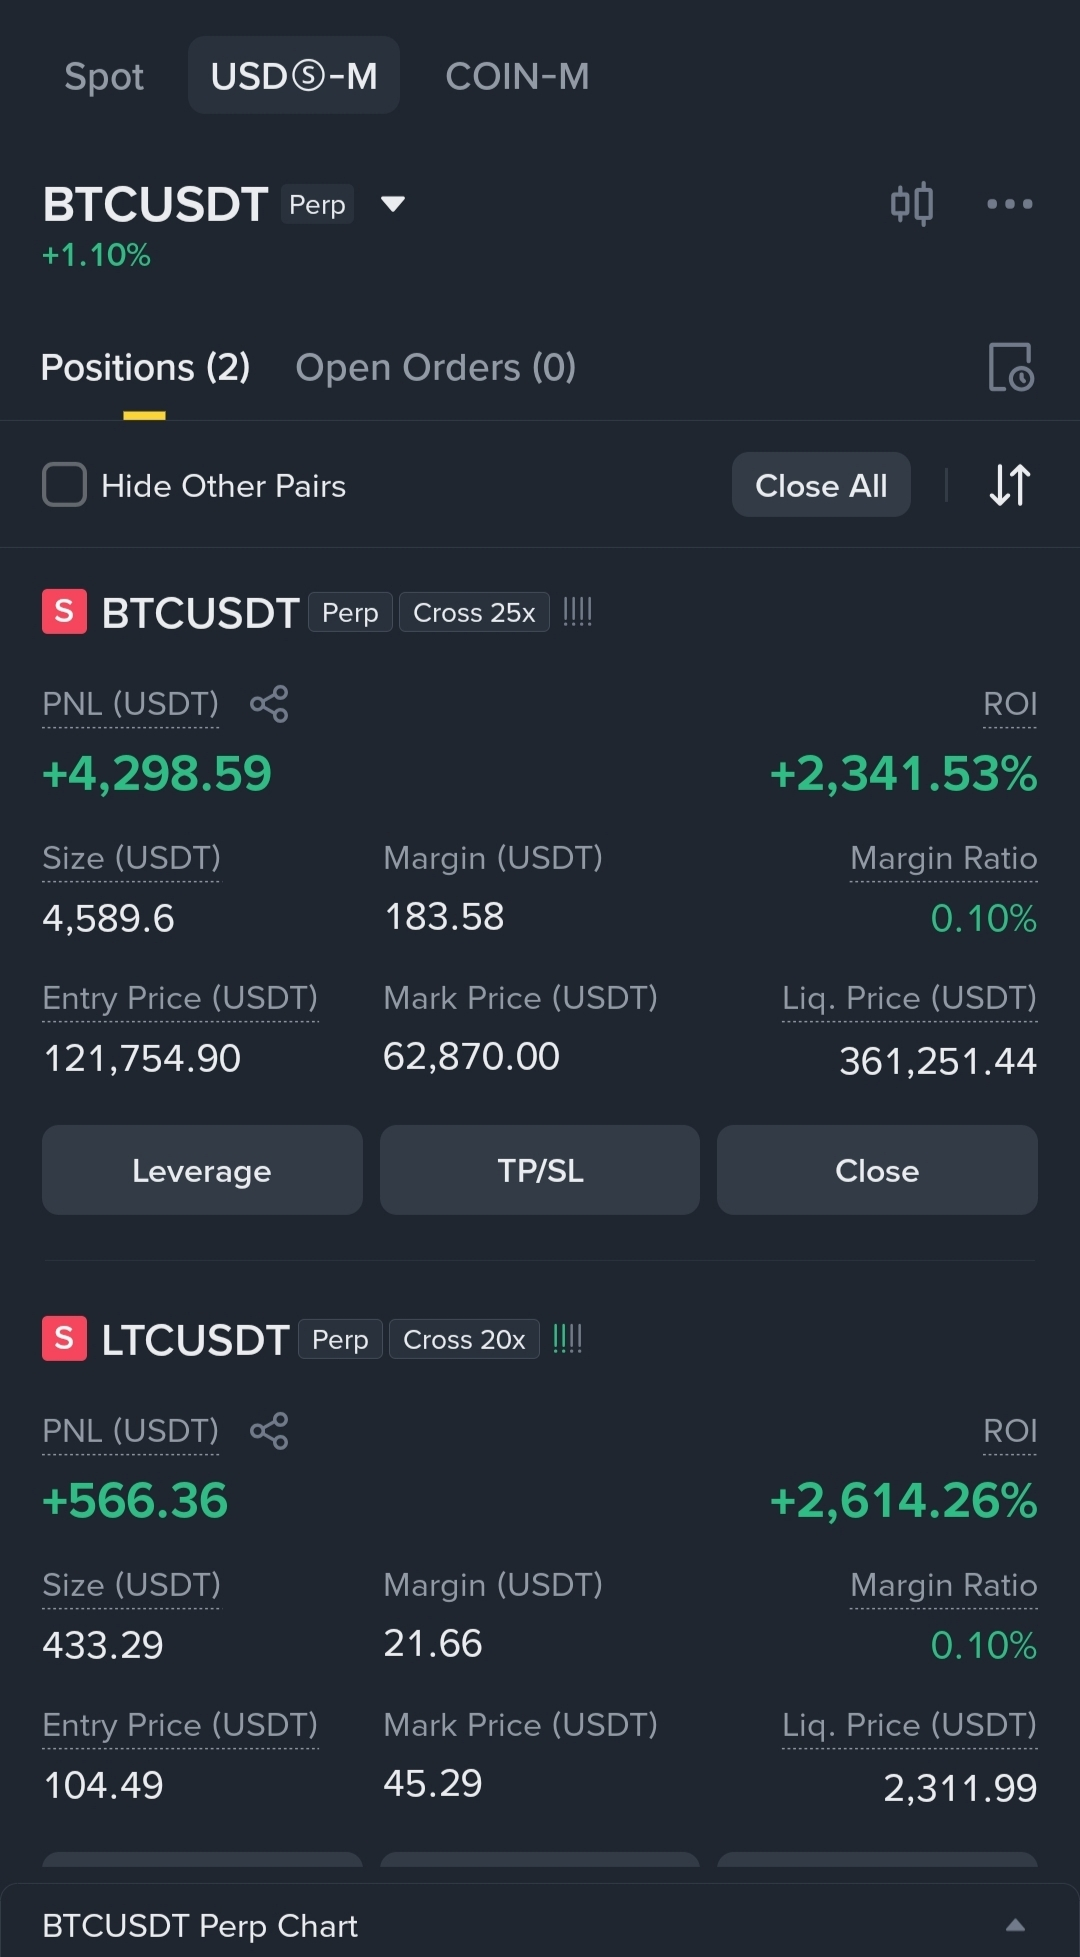Close the BTCUSDT short position
1080x1957 pixels.
tap(877, 1170)
